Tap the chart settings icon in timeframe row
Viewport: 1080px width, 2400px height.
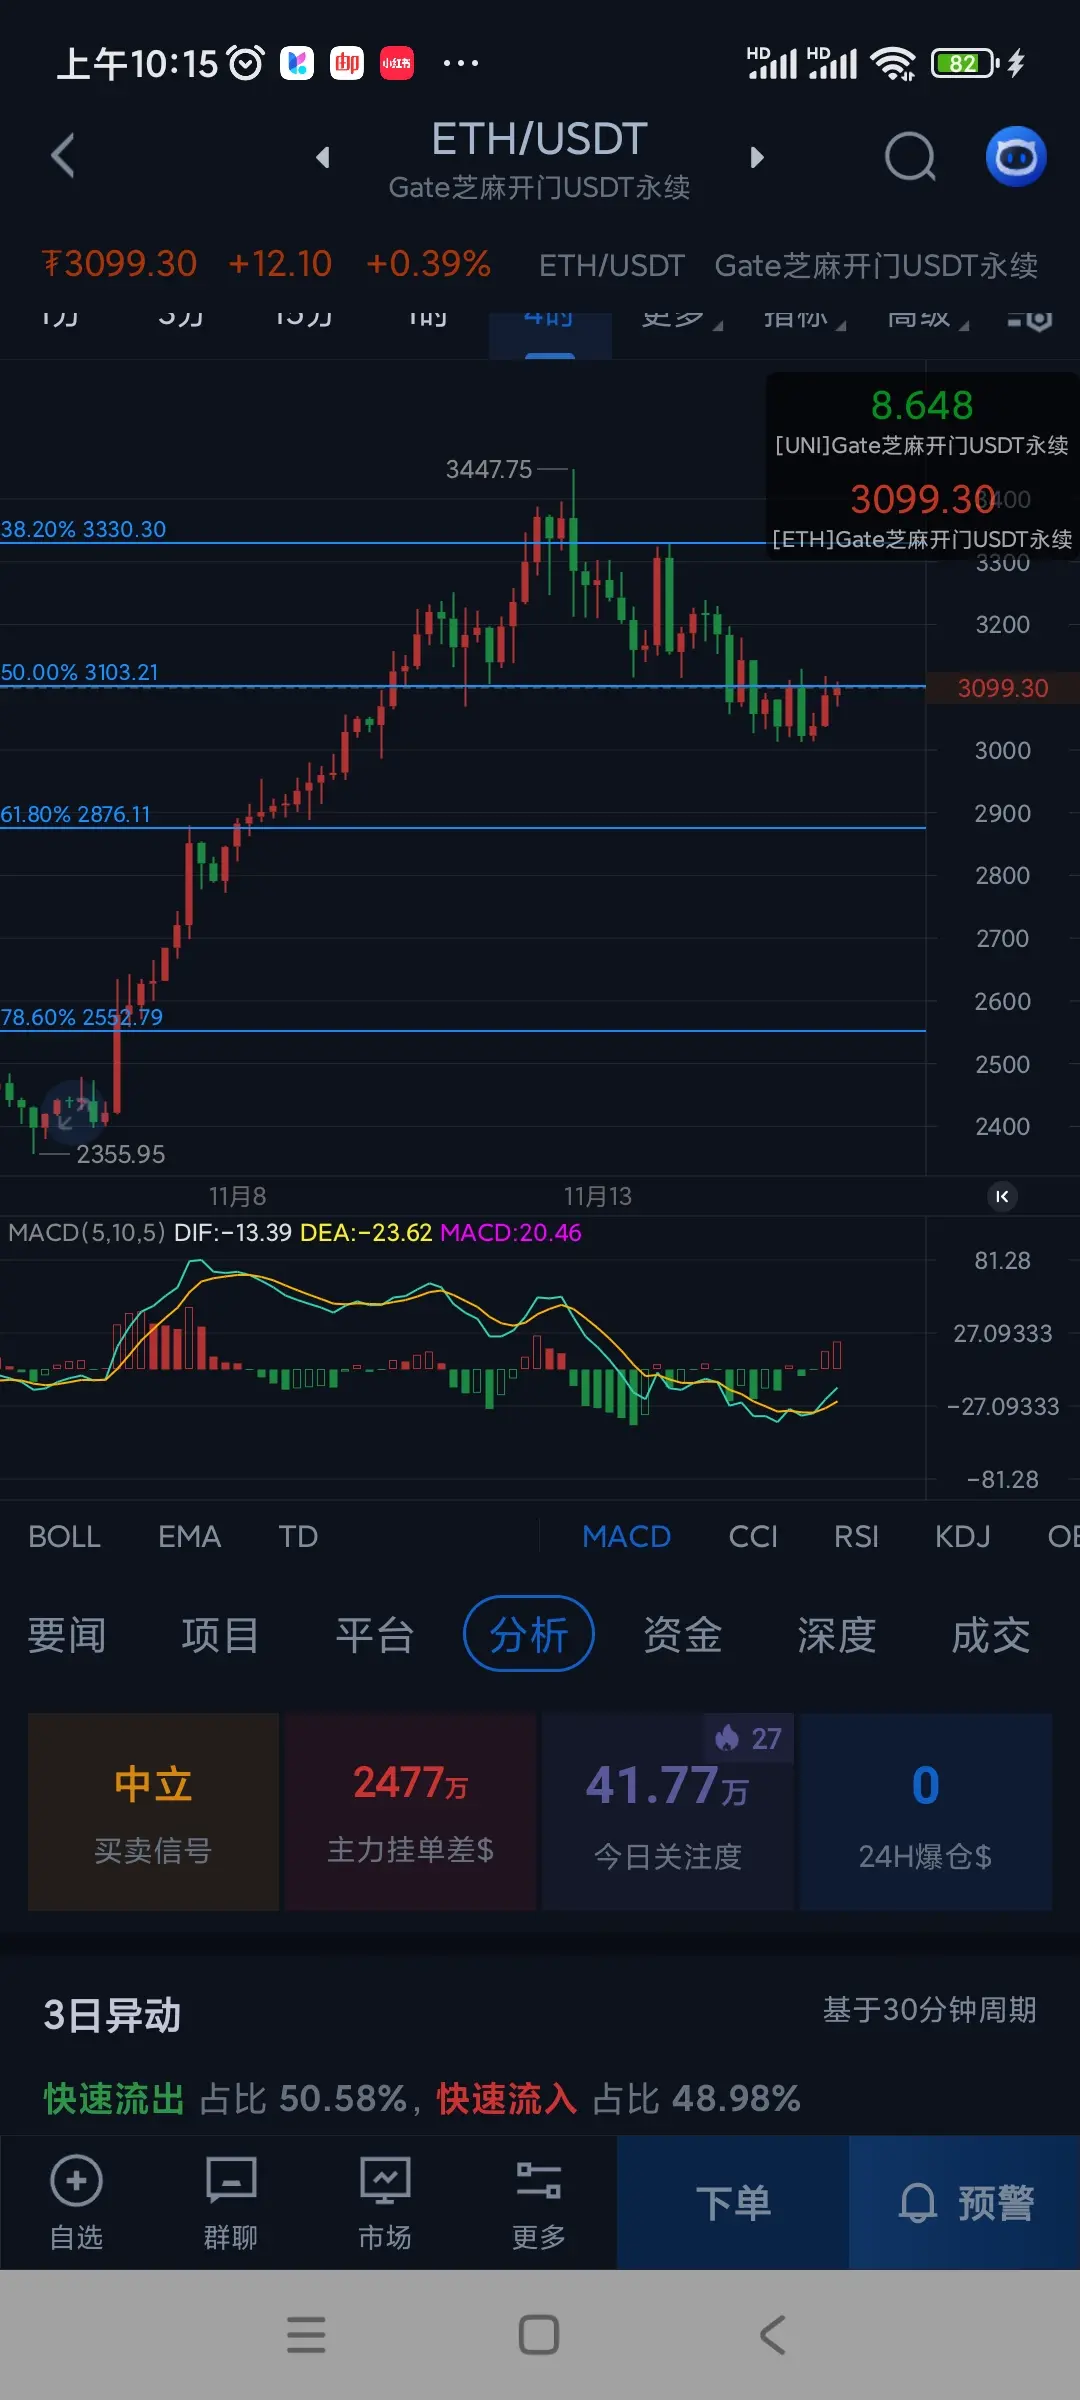(x=1030, y=320)
